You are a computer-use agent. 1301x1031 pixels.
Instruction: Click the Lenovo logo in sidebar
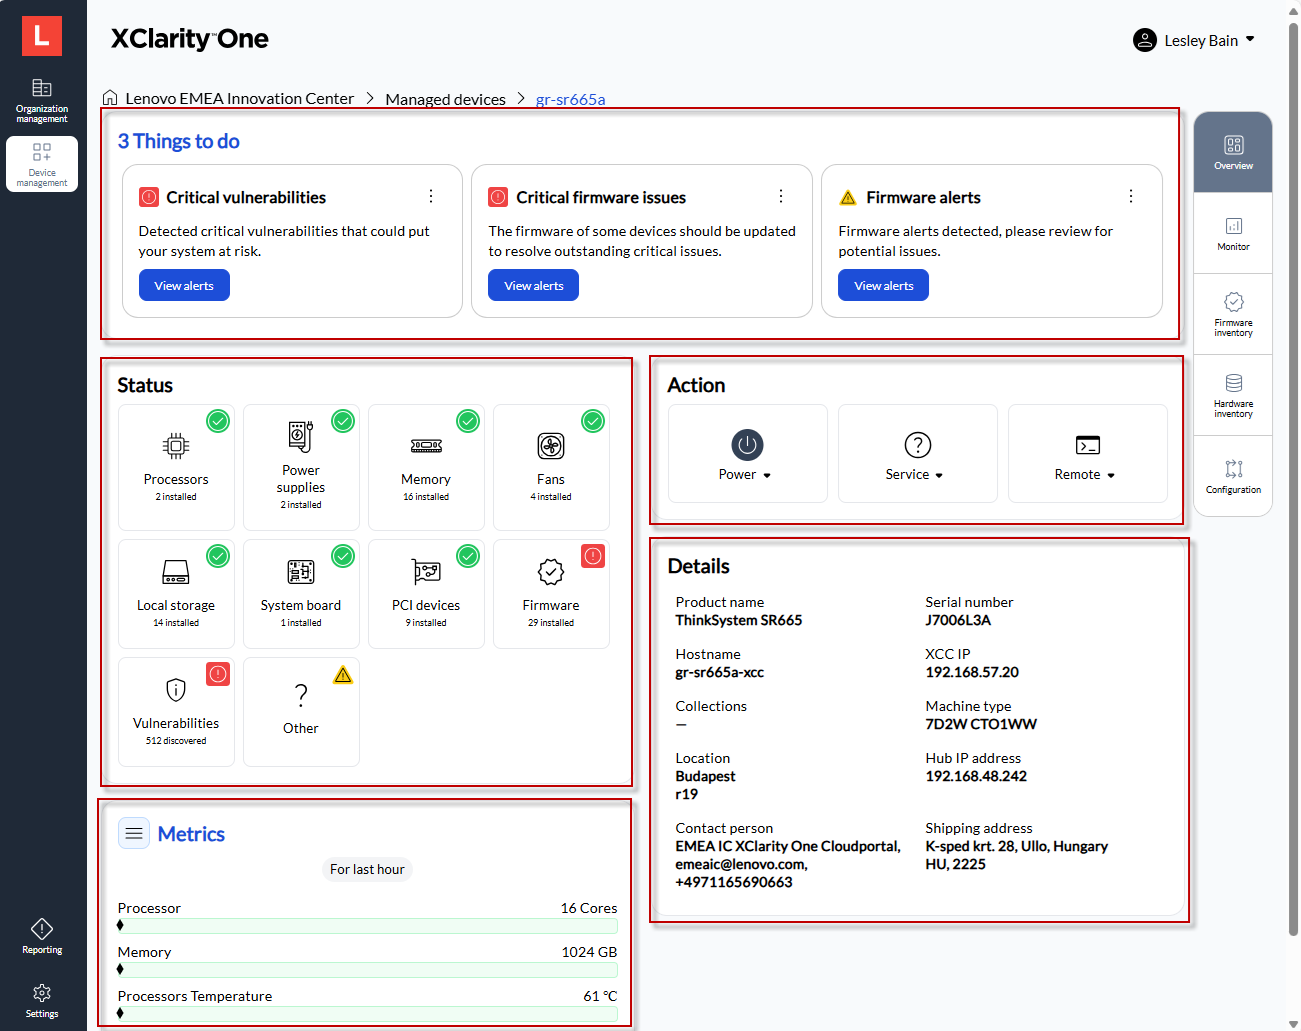pos(42,36)
